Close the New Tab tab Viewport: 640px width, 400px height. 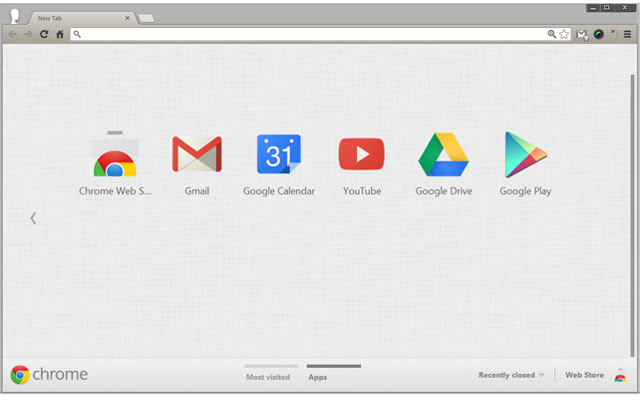coord(127,18)
